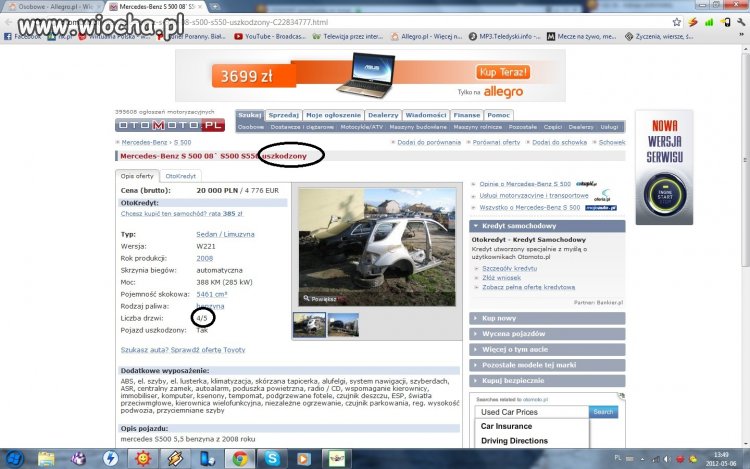This screenshot has width=750, height=469.
Task: Open the Chrome wrench settings menu
Action: click(x=741, y=22)
